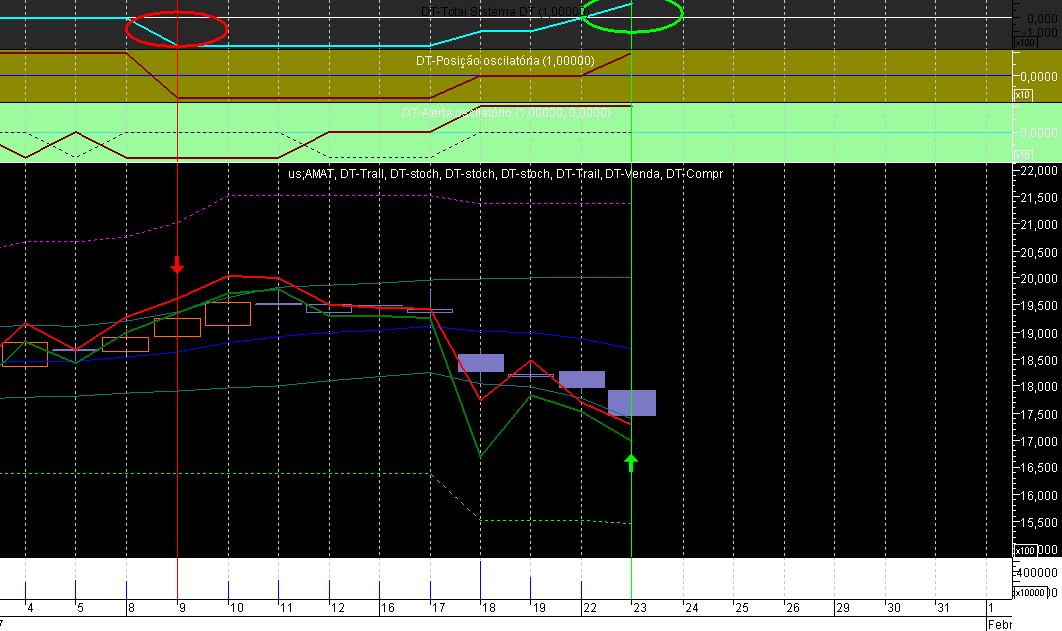Click the 20,500 price axis label

[x=1040, y=253]
